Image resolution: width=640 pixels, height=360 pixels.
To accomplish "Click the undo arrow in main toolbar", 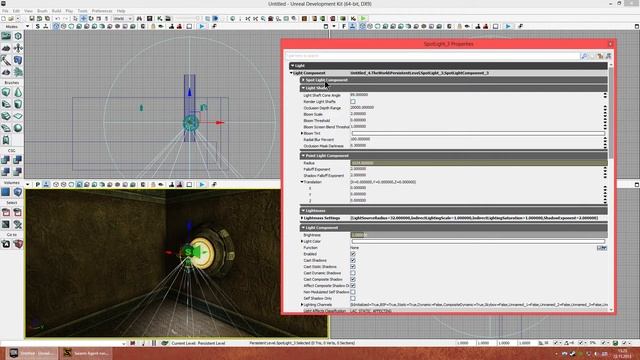I will pyautogui.click(x=58, y=18).
